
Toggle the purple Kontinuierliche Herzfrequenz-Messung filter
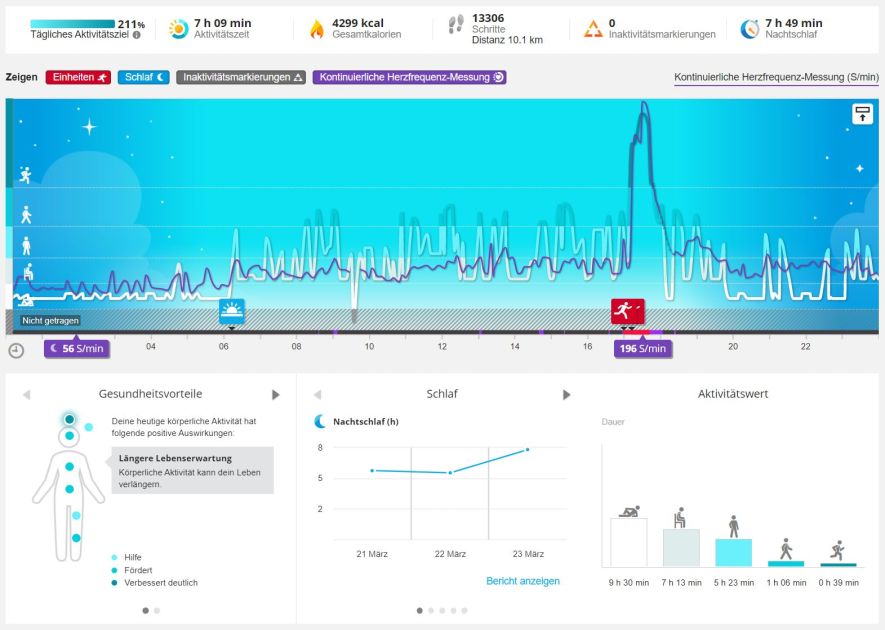[x=410, y=77]
